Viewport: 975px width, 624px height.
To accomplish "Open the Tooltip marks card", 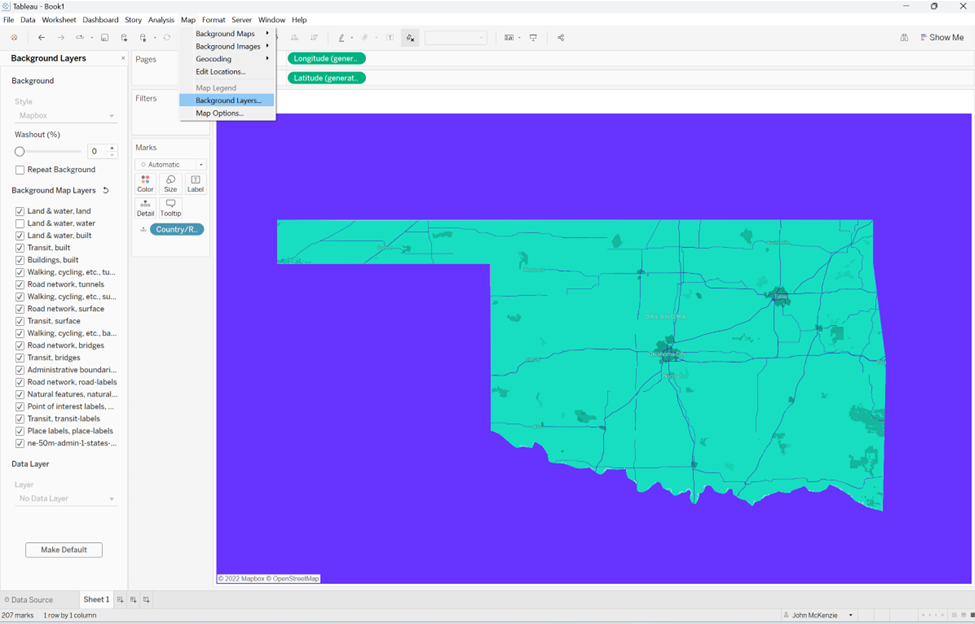I will pos(170,208).
